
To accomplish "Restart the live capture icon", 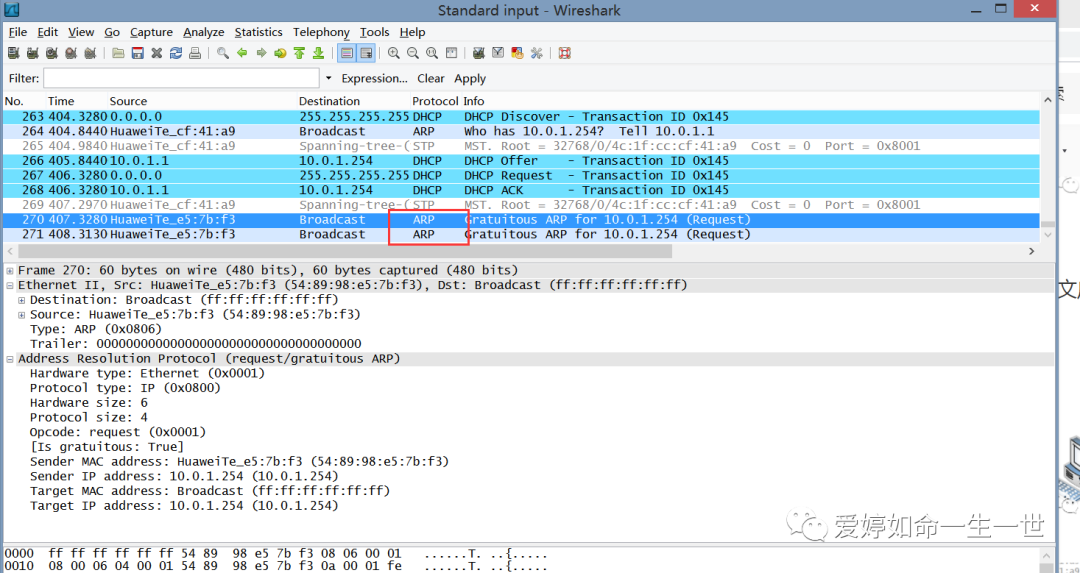I will pyautogui.click(x=90, y=53).
